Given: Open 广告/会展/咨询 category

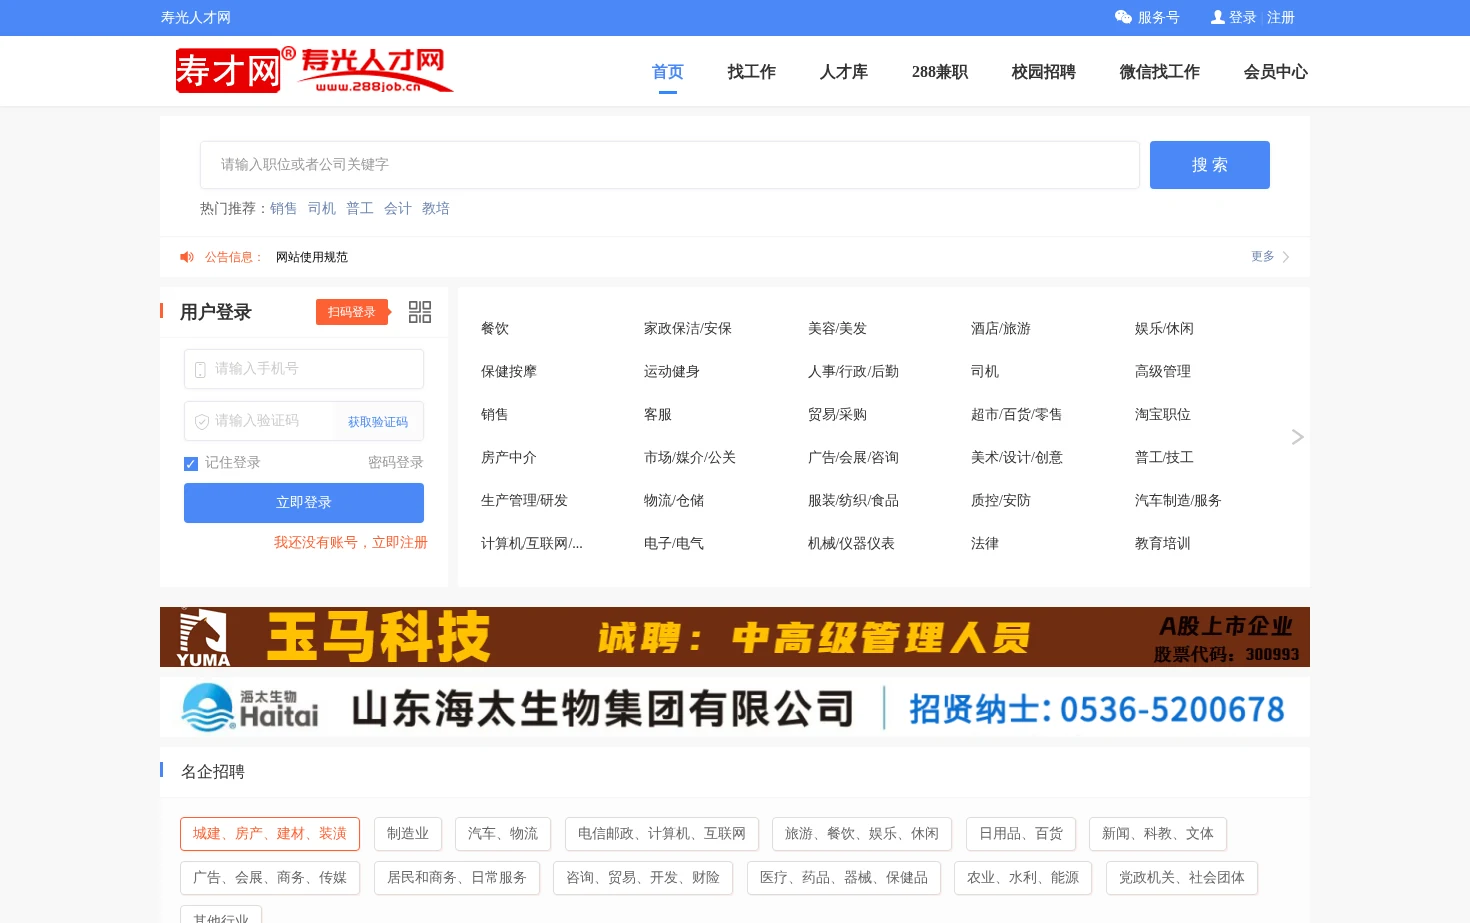Looking at the screenshot, I should (853, 457).
